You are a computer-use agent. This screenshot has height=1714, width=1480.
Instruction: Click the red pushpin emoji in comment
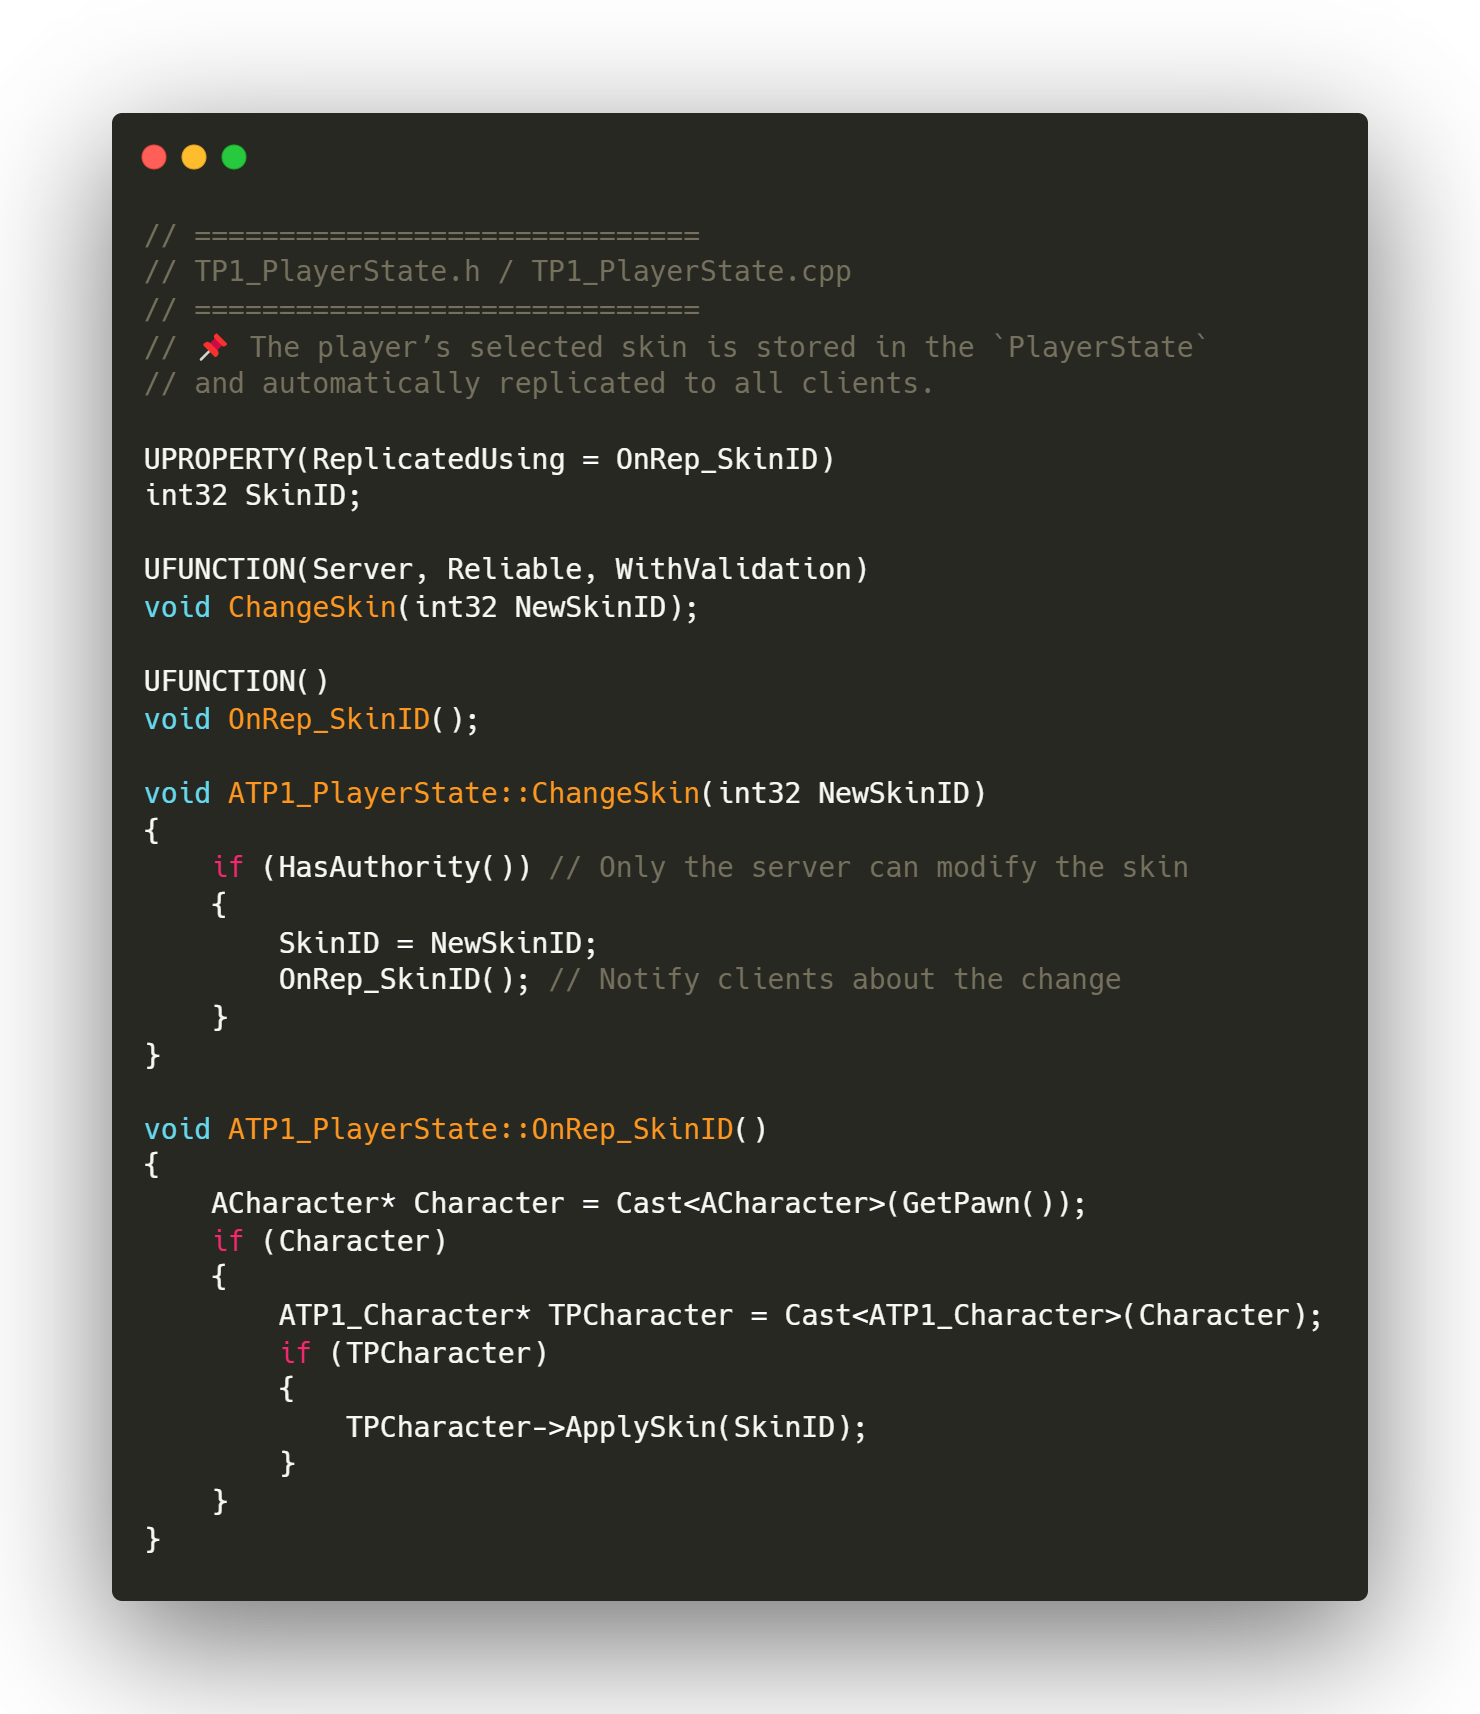[213, 347]
